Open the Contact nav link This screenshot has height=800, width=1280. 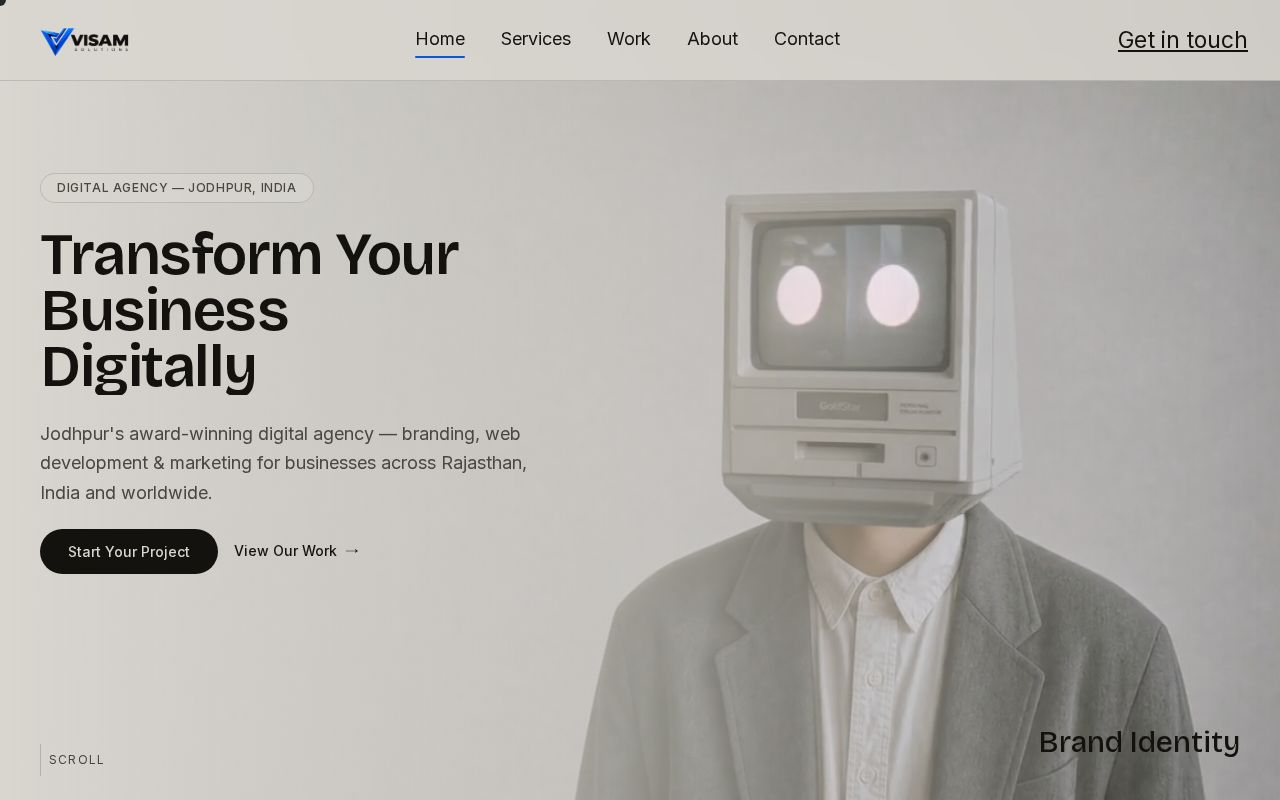[x=807, y=39]
